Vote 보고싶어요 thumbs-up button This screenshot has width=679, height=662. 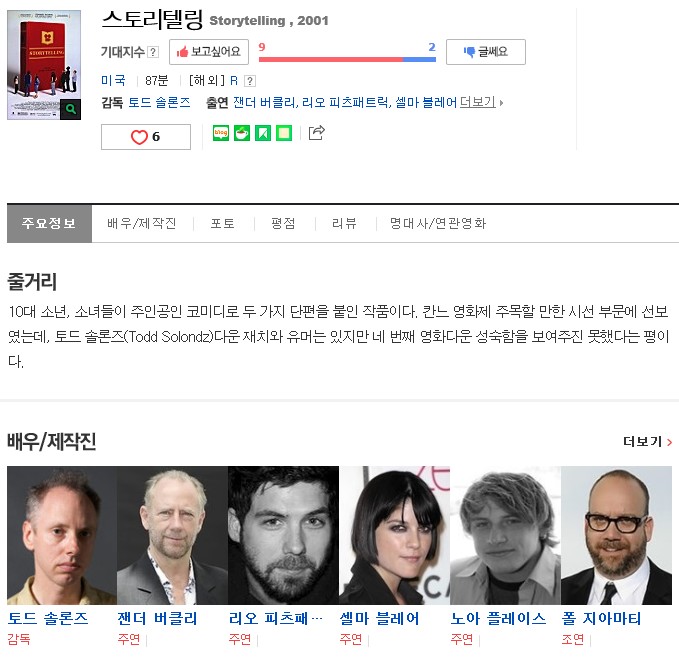click(x=209, y=52)
